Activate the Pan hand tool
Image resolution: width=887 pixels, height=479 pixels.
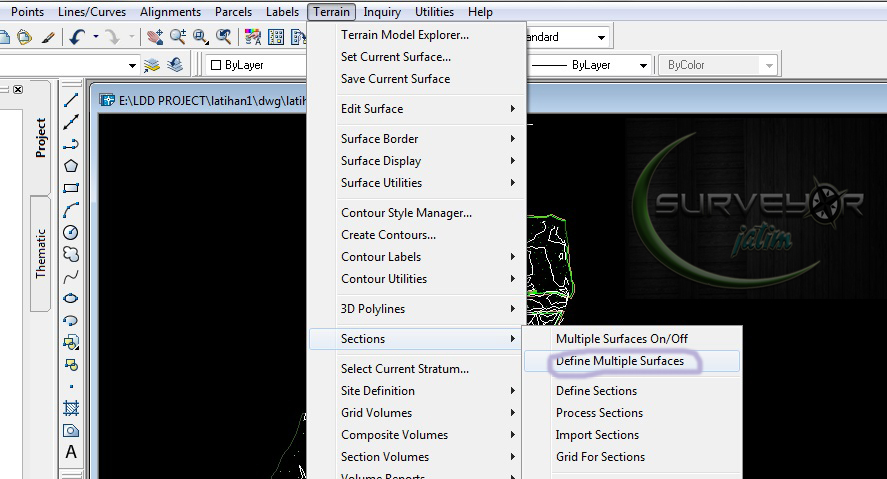pos(155,37)
